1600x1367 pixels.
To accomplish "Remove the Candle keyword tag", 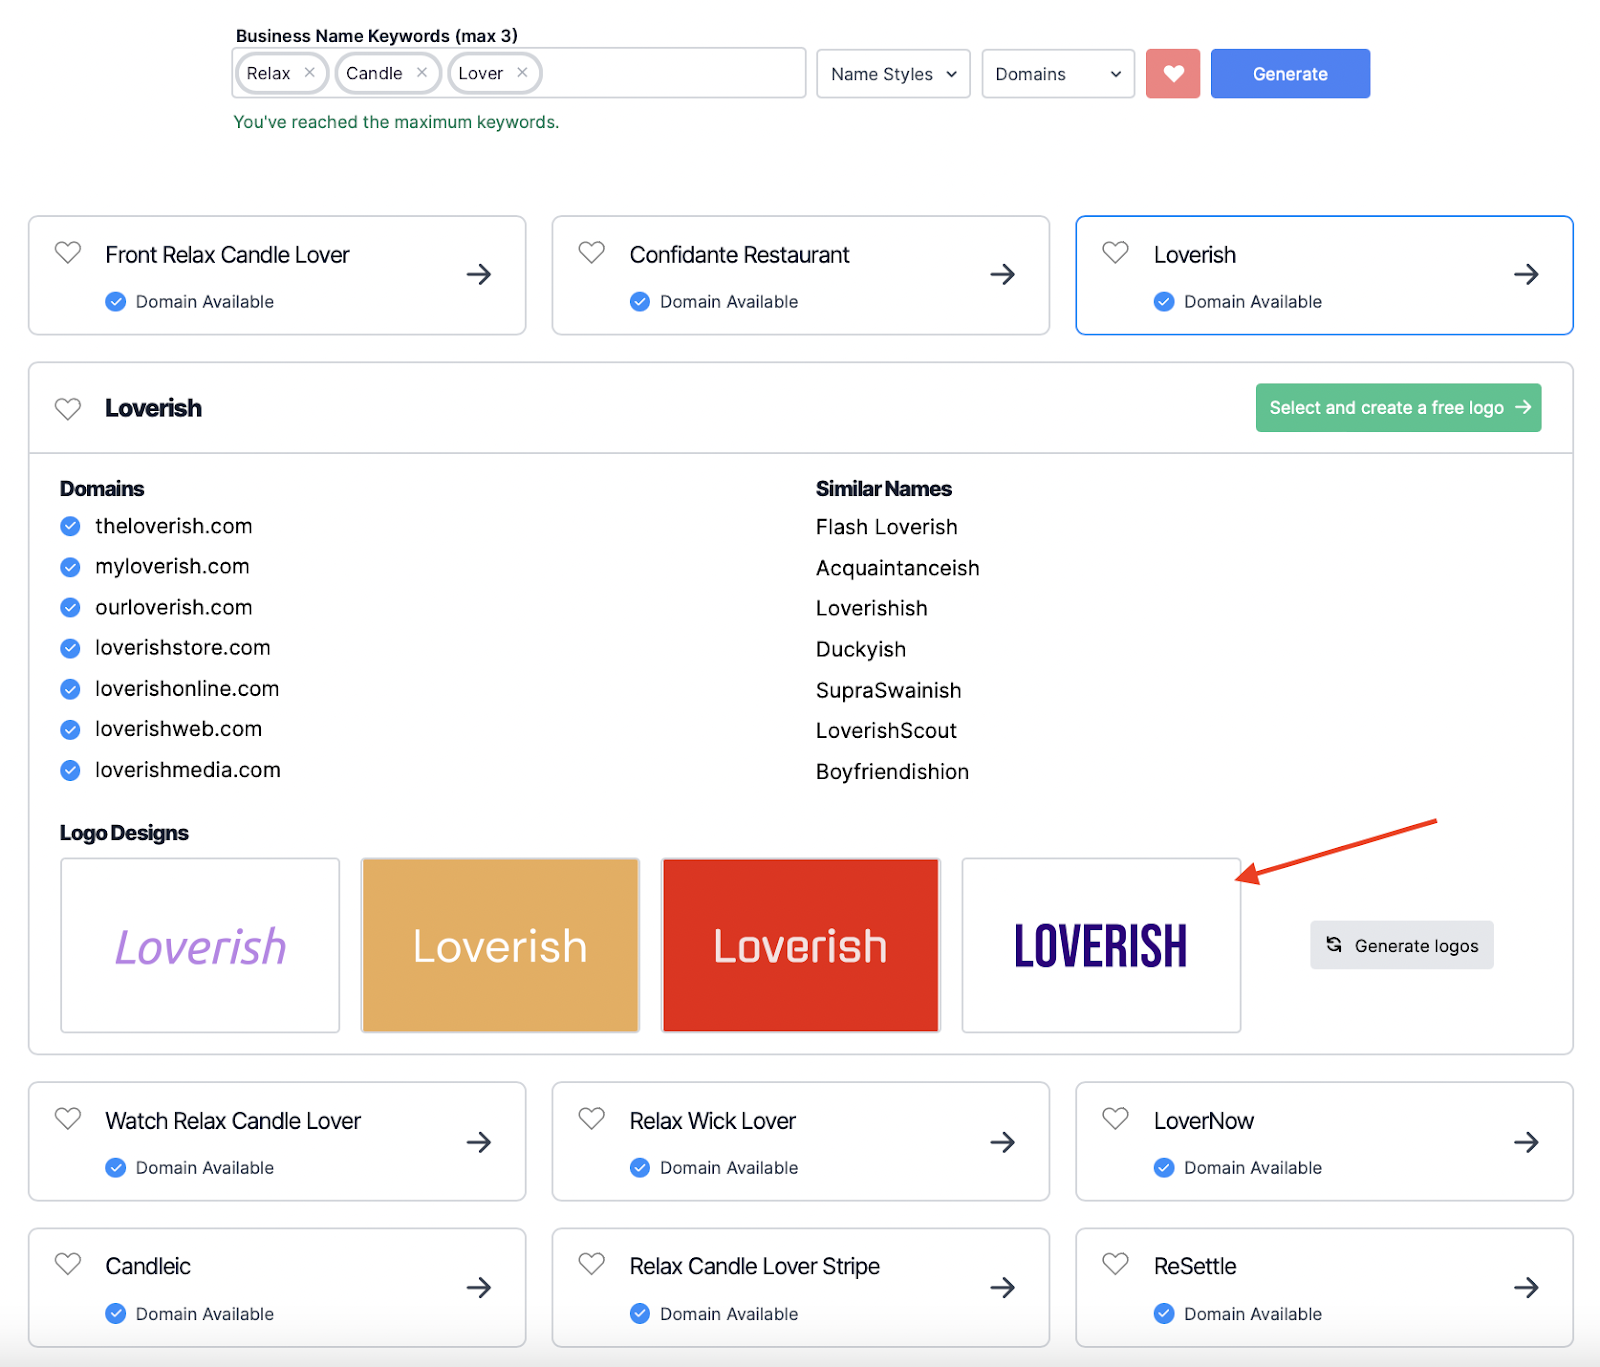I will [422, 73].
